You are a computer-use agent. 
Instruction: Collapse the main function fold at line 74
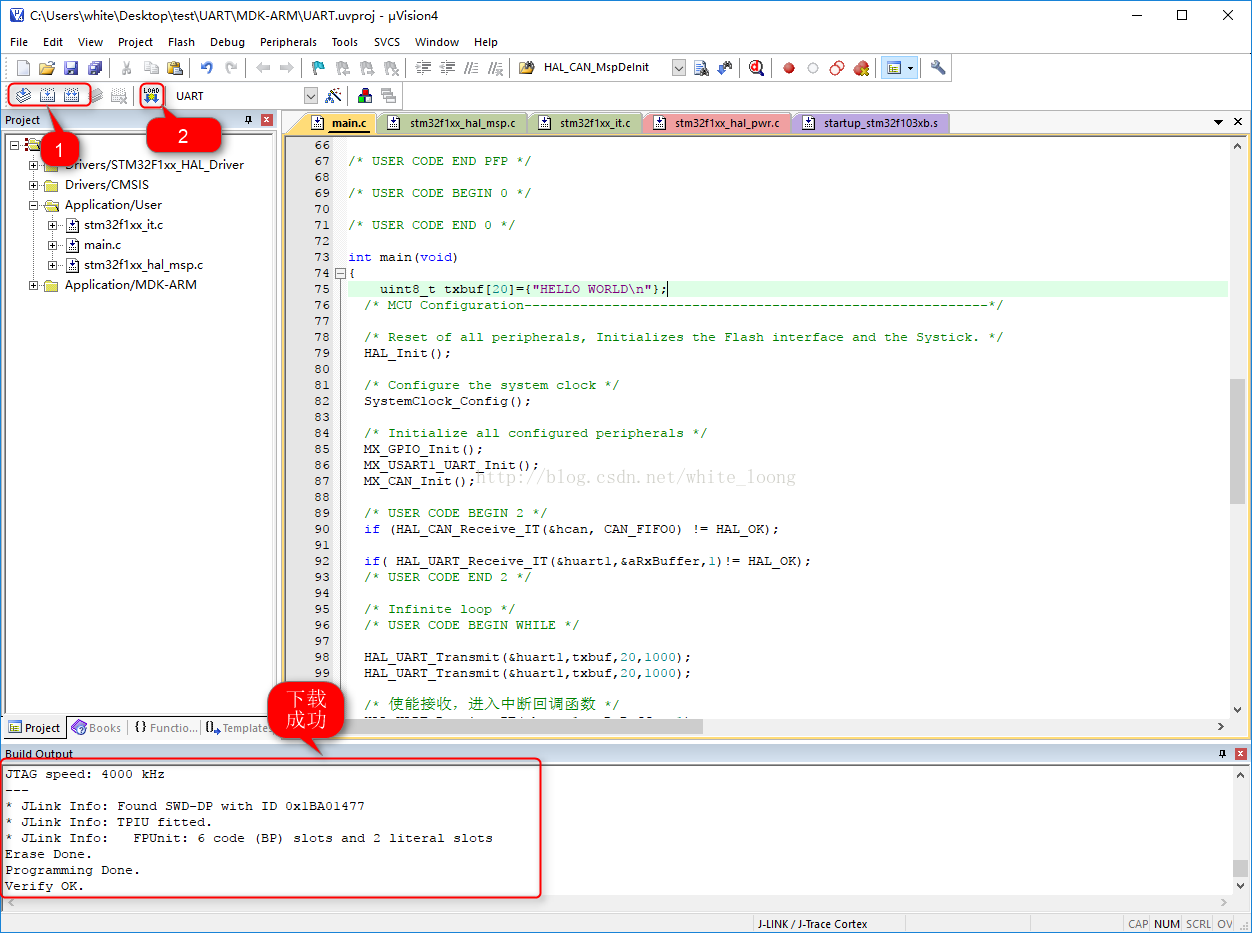pyautogui.click(x=340, y=273)
